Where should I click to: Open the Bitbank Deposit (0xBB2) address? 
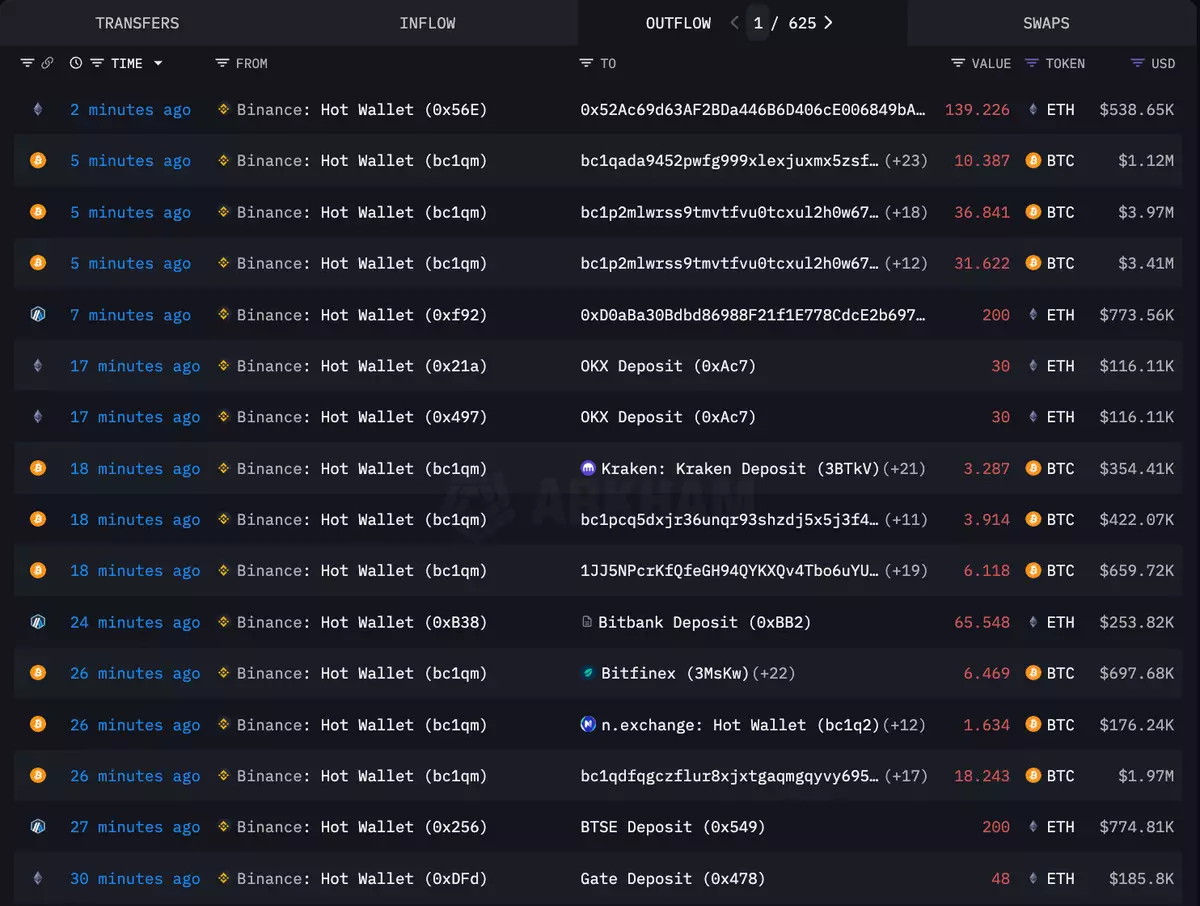pos(704,622)
